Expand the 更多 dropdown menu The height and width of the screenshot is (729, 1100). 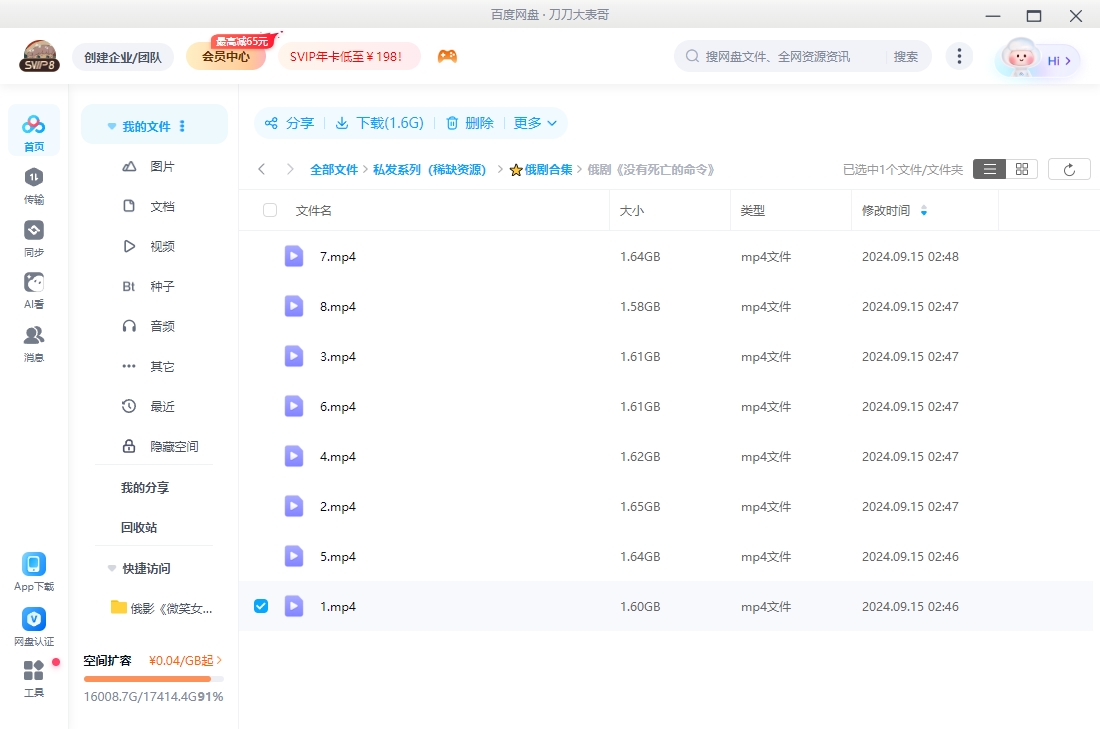coord(535,123)
